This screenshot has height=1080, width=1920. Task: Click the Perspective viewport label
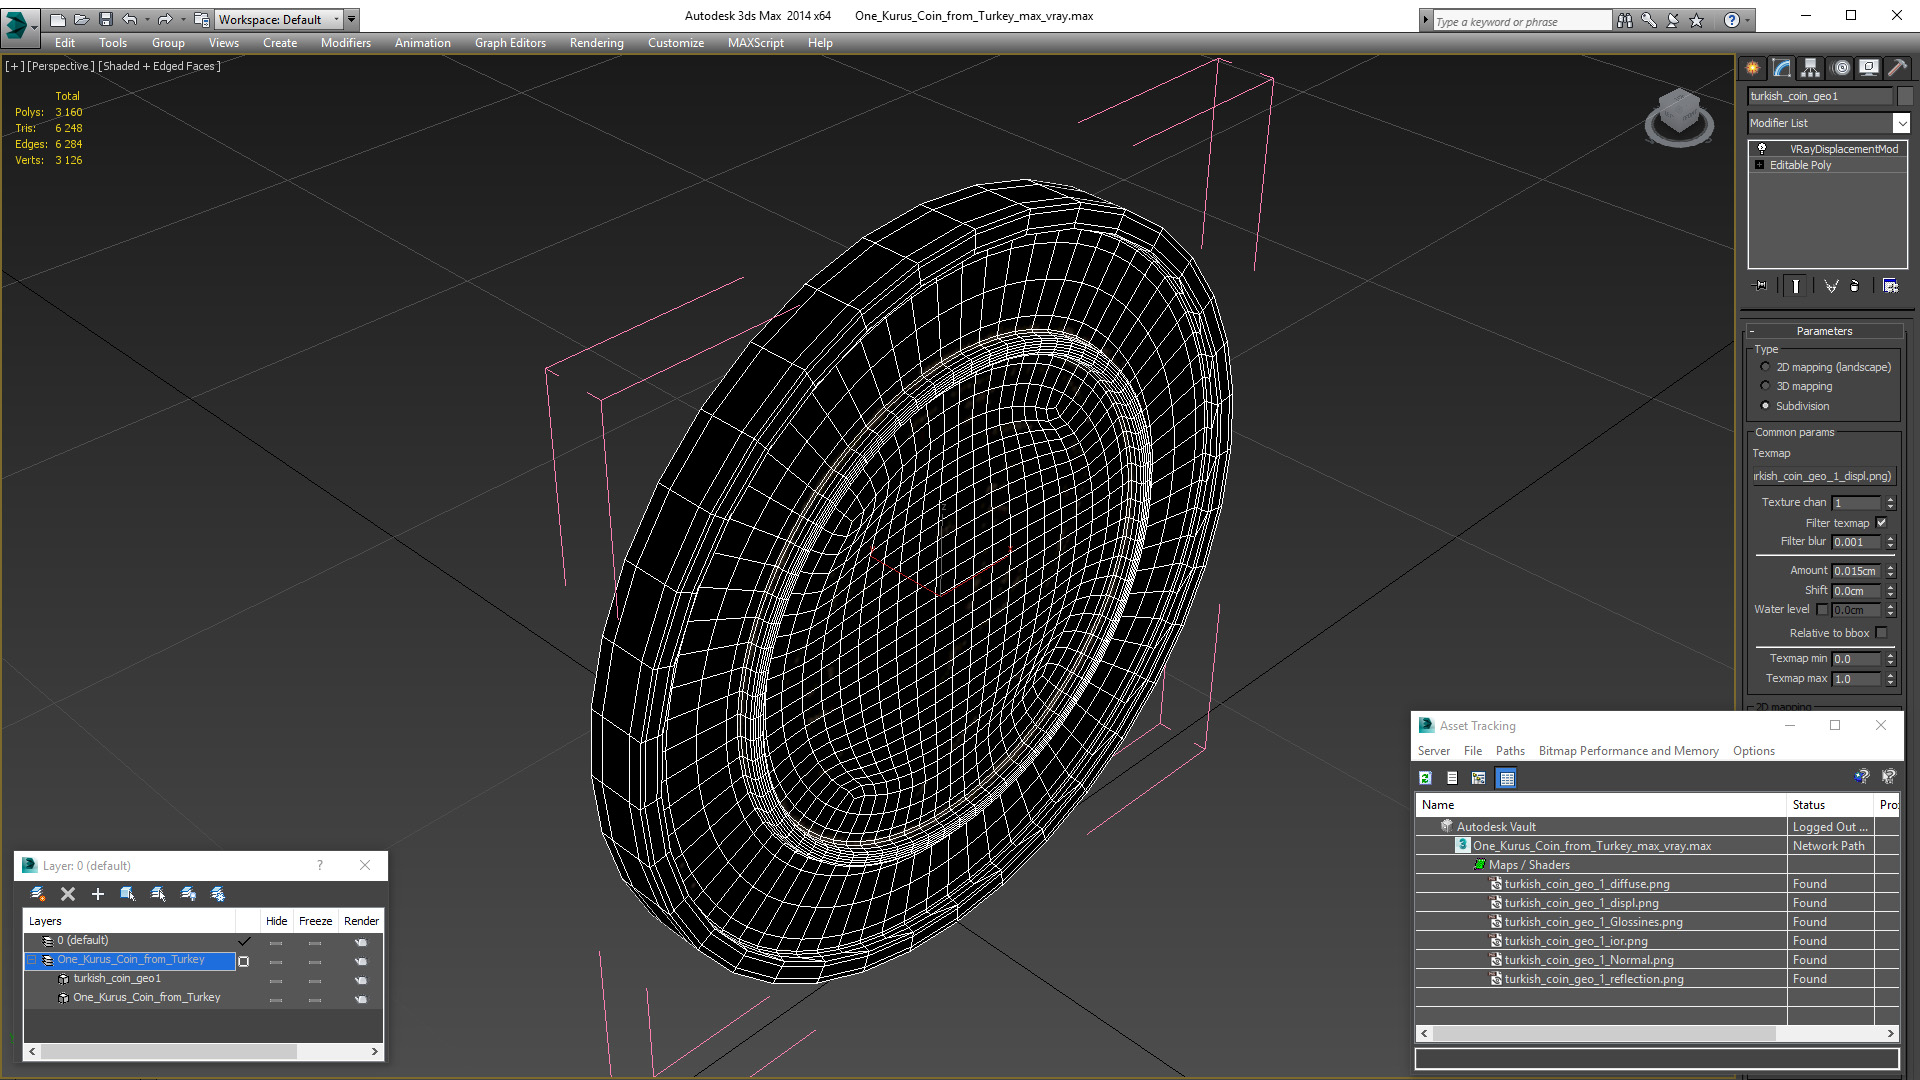[61, 66]
